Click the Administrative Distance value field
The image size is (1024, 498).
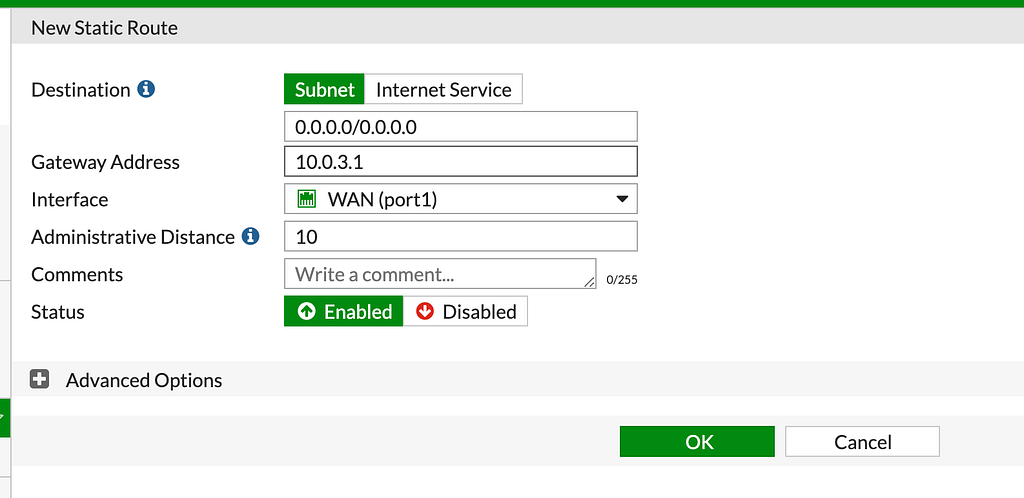coord(461,236)
